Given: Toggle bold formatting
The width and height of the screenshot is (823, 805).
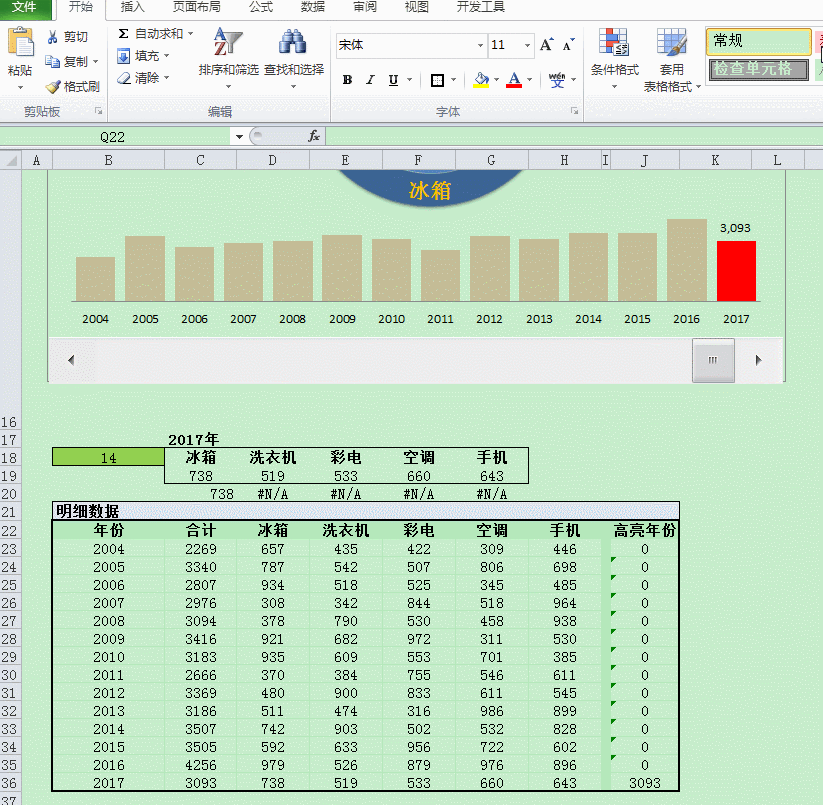Looking at the screenshot, I should [347, 80].
